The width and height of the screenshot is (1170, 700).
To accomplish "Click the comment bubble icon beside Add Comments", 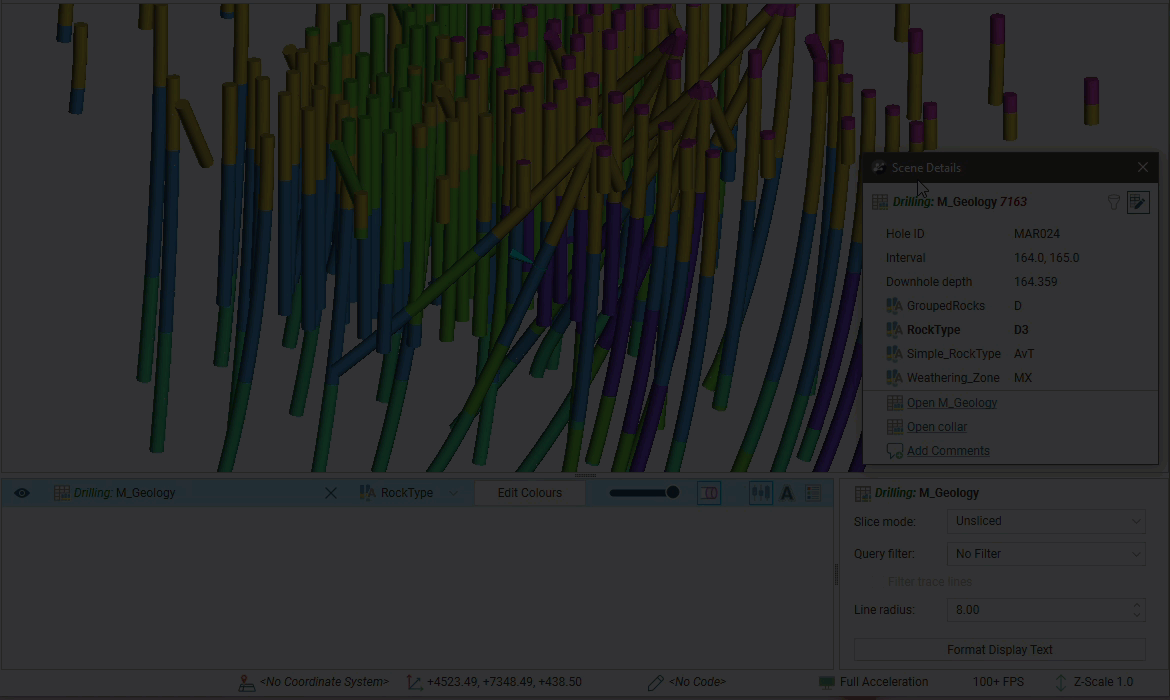I will click(x=895, y=451).
